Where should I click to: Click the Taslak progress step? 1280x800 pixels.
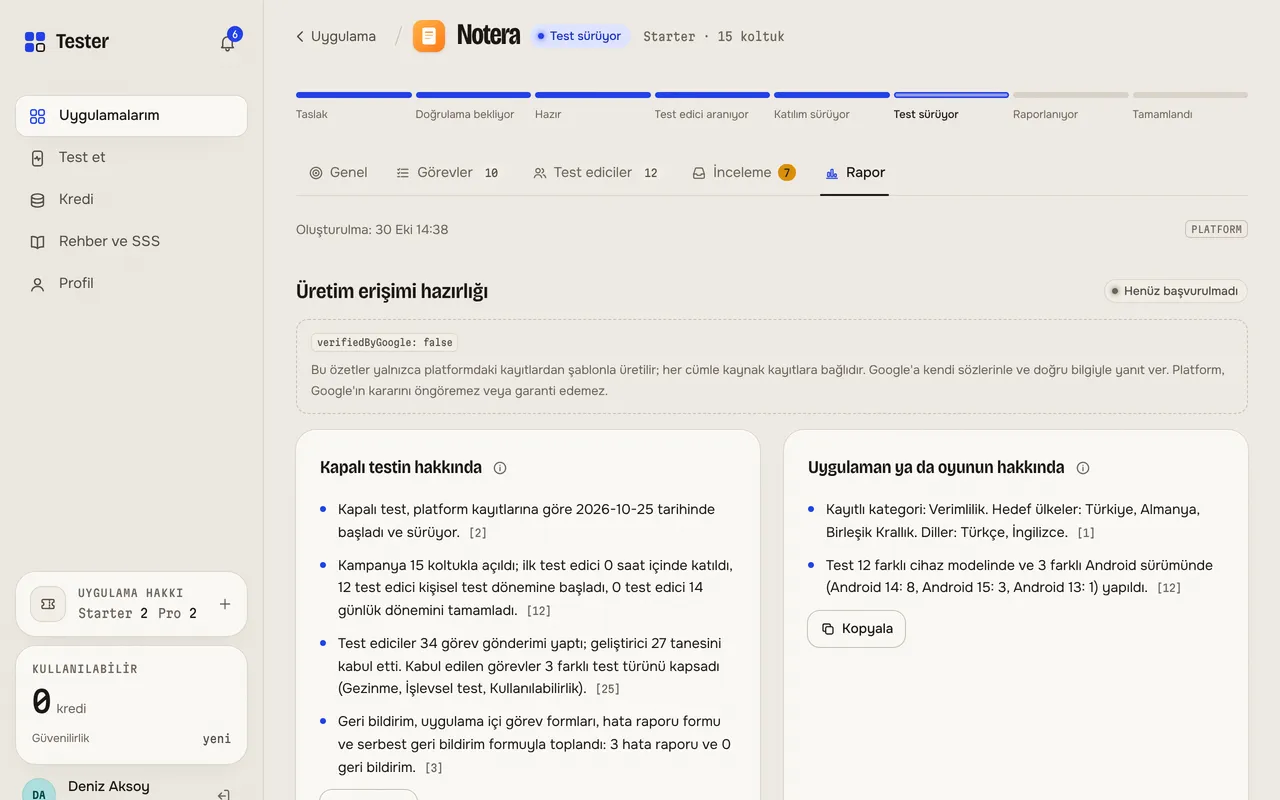(x=354, y=106)
